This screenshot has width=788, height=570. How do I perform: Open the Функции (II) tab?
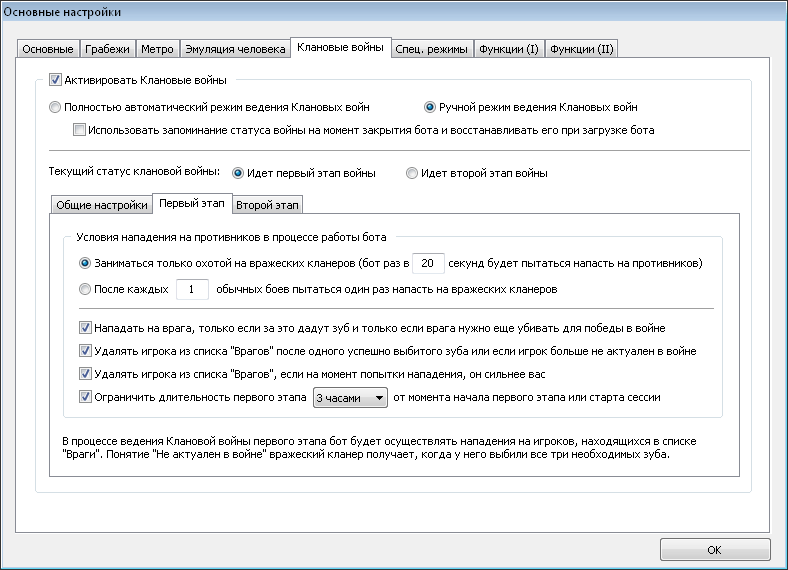click(581, 49)
